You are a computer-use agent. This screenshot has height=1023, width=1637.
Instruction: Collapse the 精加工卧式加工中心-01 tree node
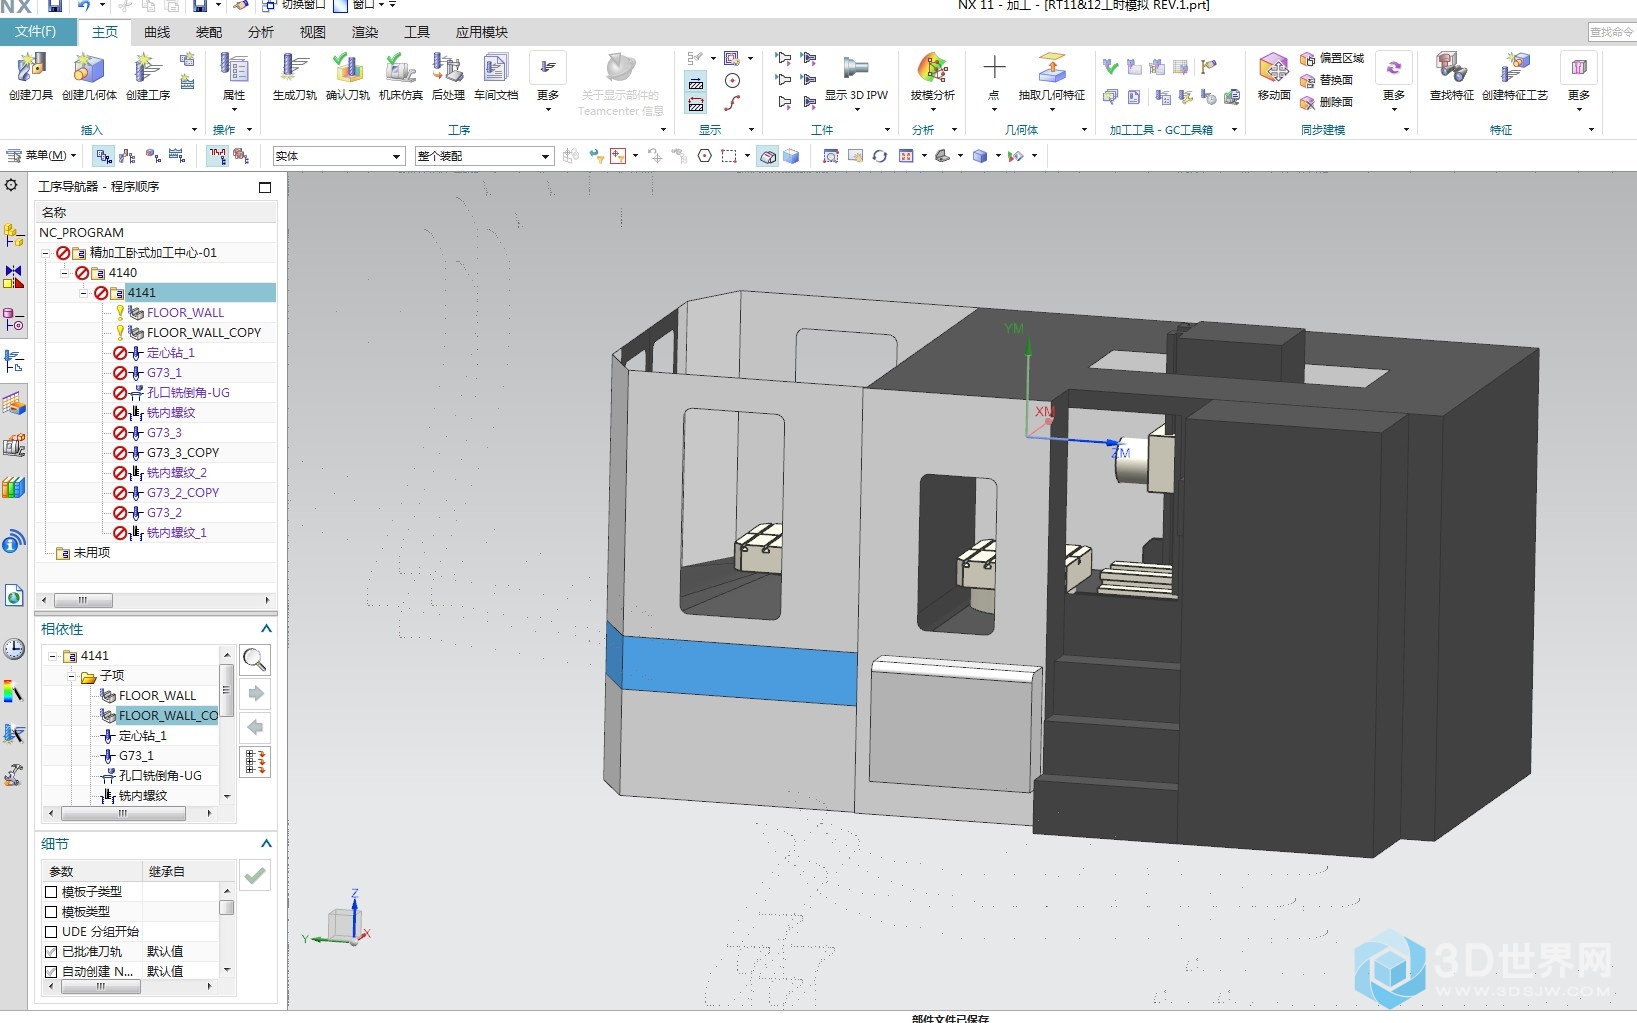pos(45,253)
